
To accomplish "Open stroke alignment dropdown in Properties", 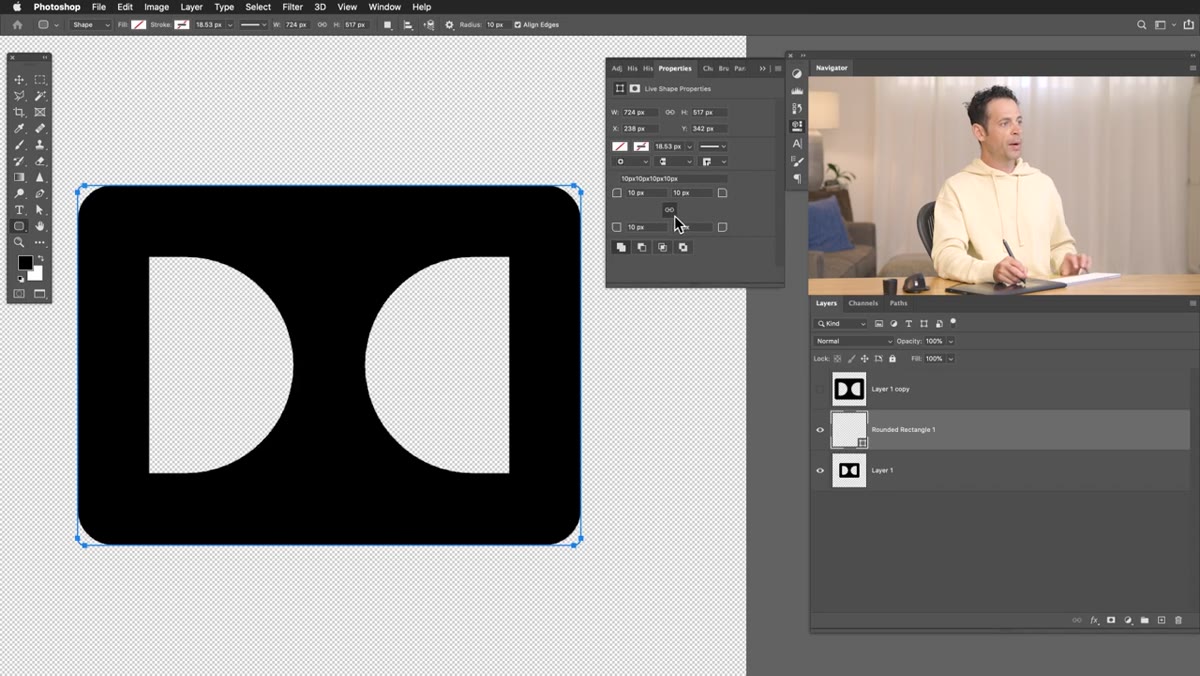I will (631, 161).
